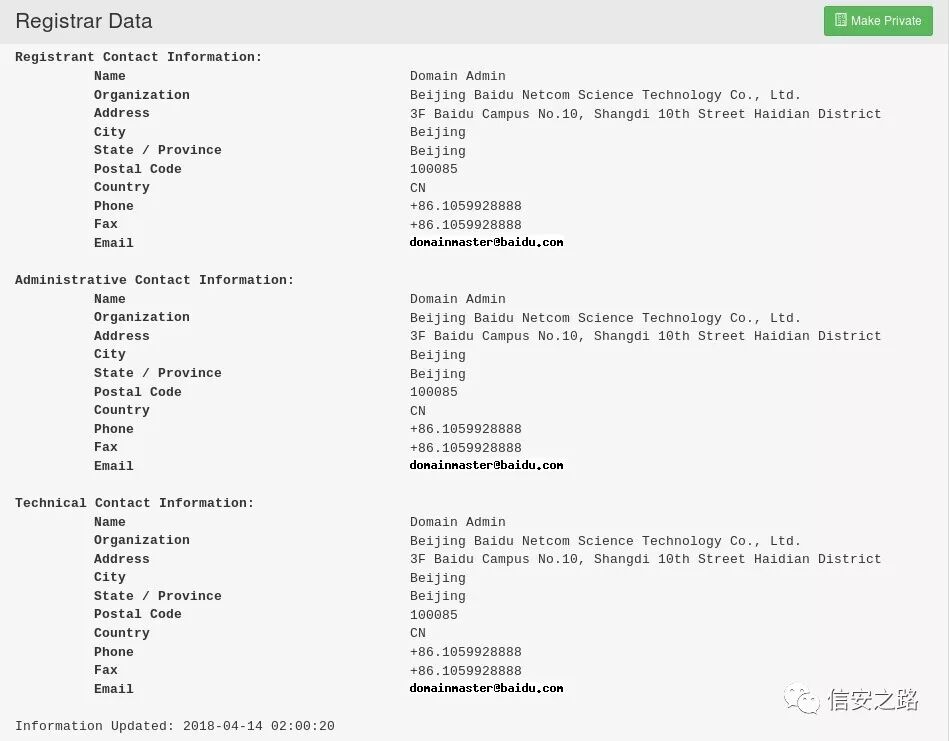
Task: Select Administrative Country value CN
Action: coord(418,410)
